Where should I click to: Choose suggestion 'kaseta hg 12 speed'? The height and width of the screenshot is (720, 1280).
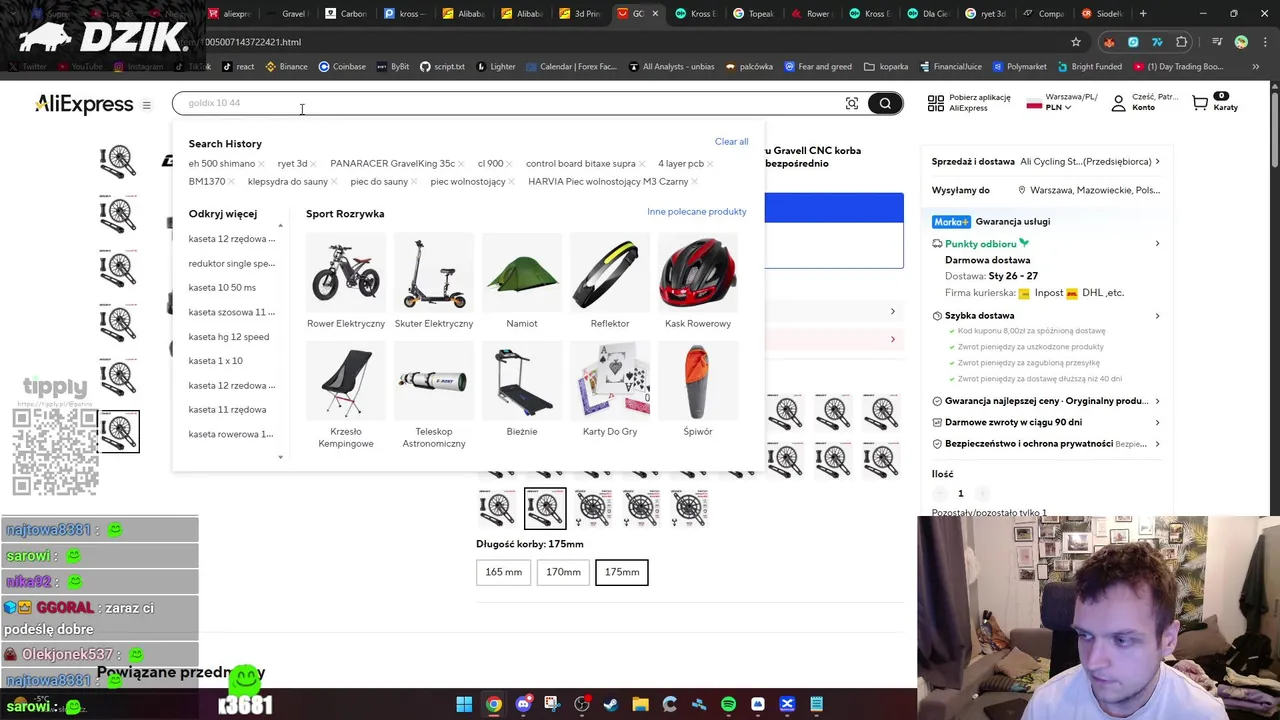coord(229,337)
